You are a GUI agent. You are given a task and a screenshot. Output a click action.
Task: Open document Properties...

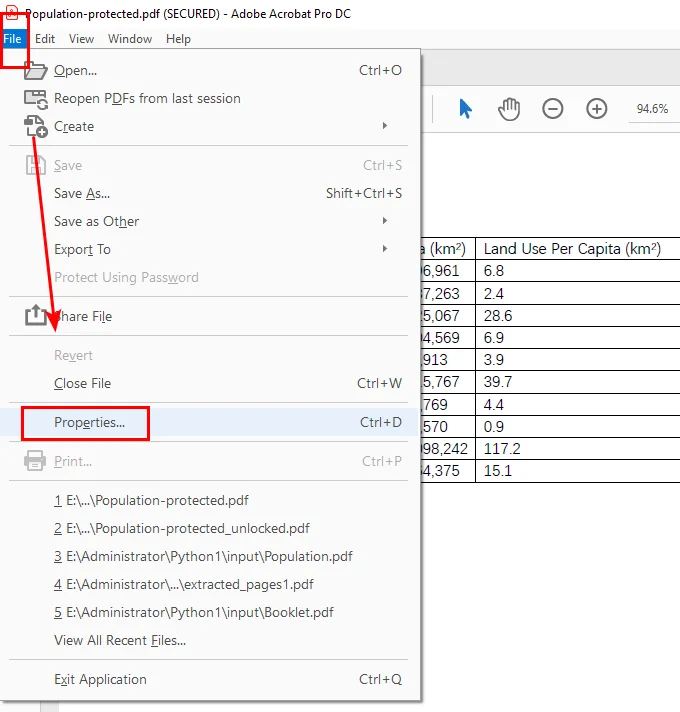tap(209, 422)
